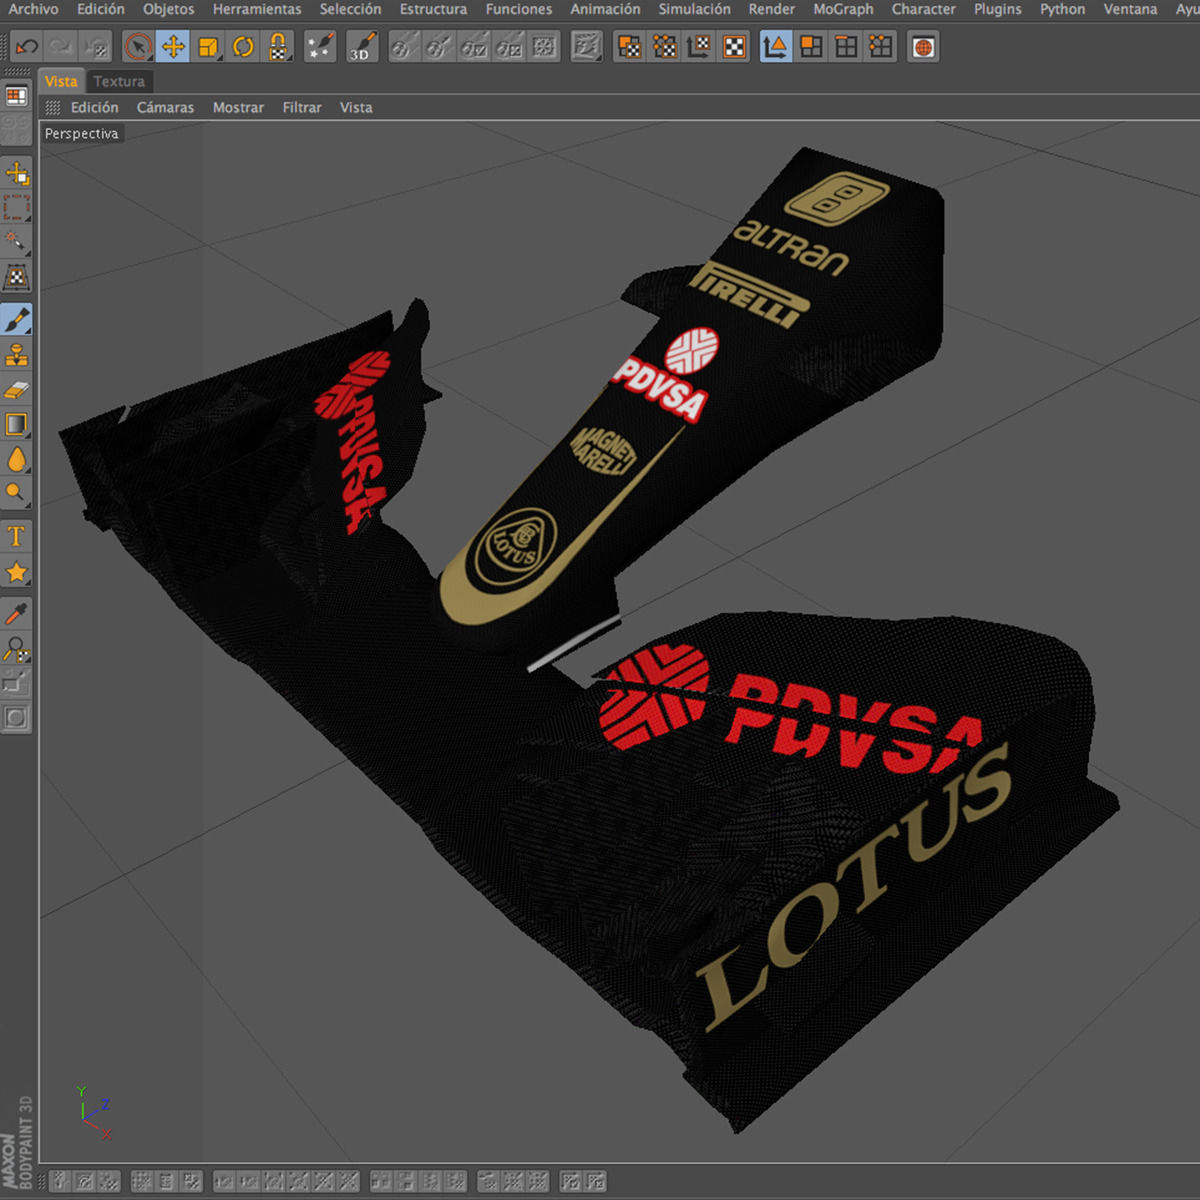Open the Archivo menu

coord(33,9)
